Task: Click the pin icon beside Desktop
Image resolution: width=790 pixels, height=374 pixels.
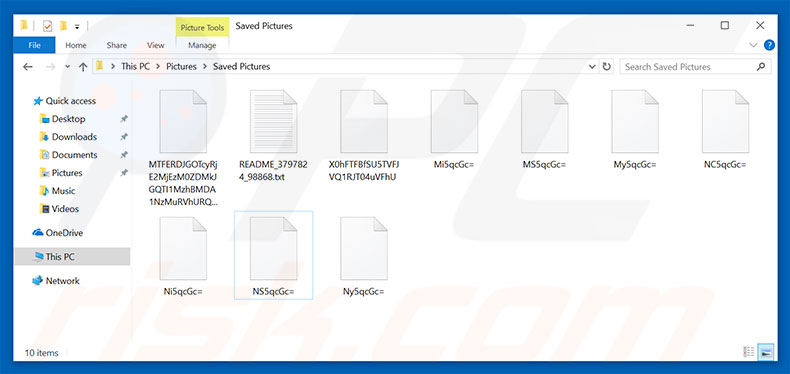Action: pyautogui.click(x=123, y=119)
